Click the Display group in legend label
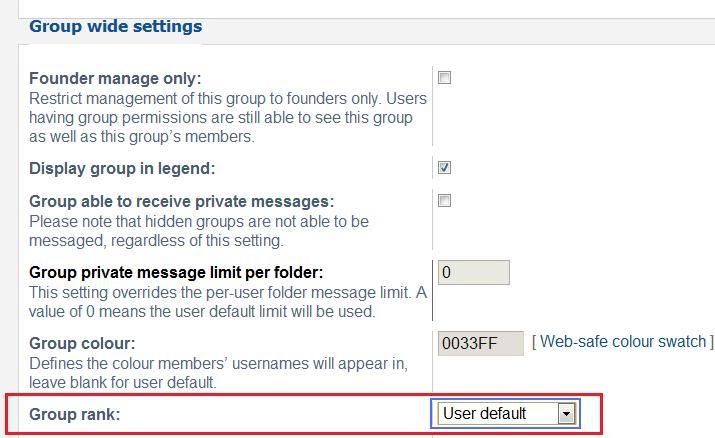The image size is (715, 438). pyautogui.click(x=122, y=169)
